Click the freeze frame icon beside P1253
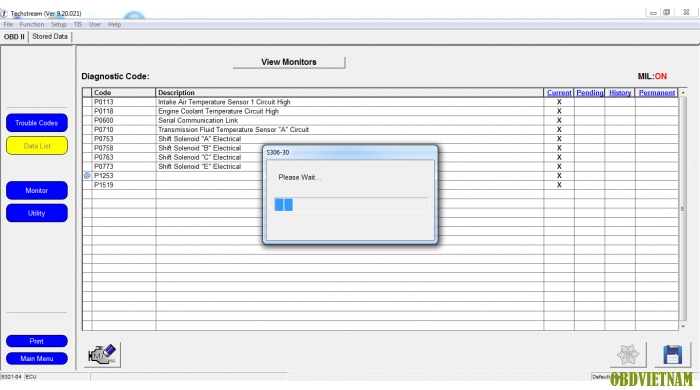Viewport: 700px width, 390px height. click(x=87, y=176)
